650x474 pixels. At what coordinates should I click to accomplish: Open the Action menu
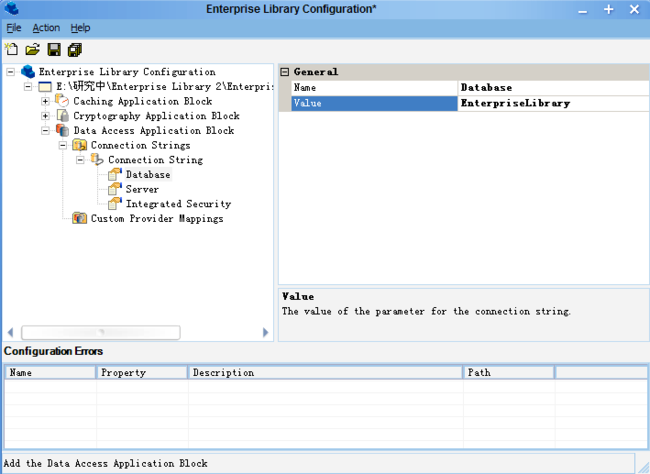click(x=46, y=28)
